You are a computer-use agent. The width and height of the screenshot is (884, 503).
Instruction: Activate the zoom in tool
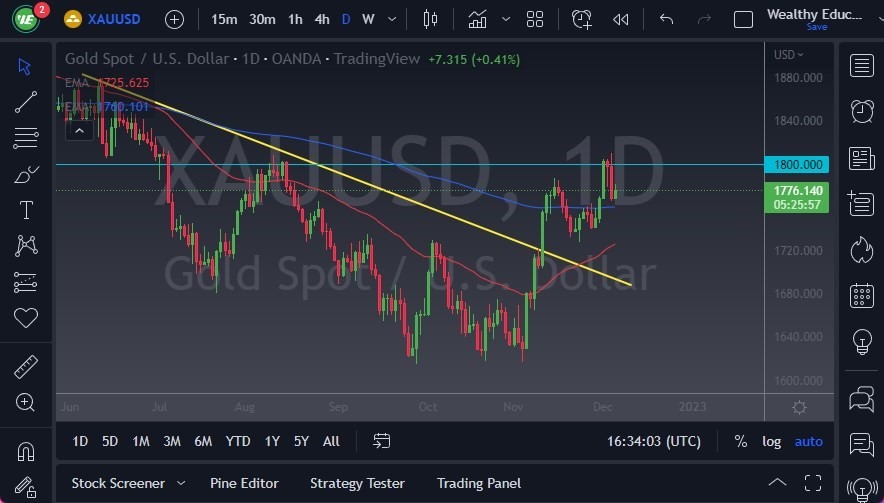click(x=25, y=402)
